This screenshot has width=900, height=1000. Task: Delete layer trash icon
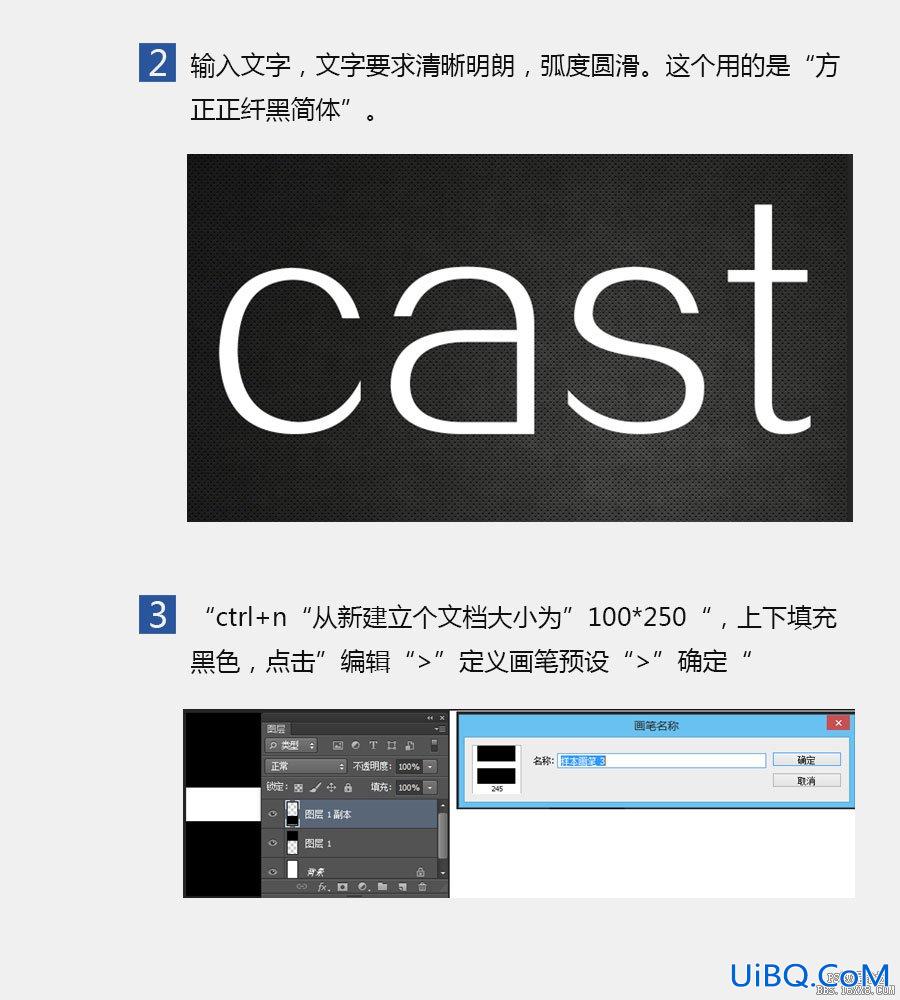point(422,886)
